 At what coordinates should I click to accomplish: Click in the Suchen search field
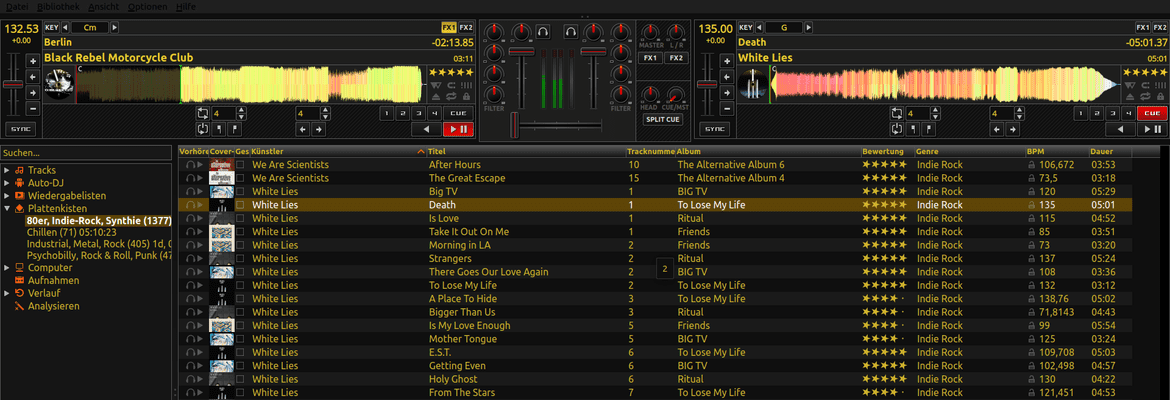click(86, 152)
